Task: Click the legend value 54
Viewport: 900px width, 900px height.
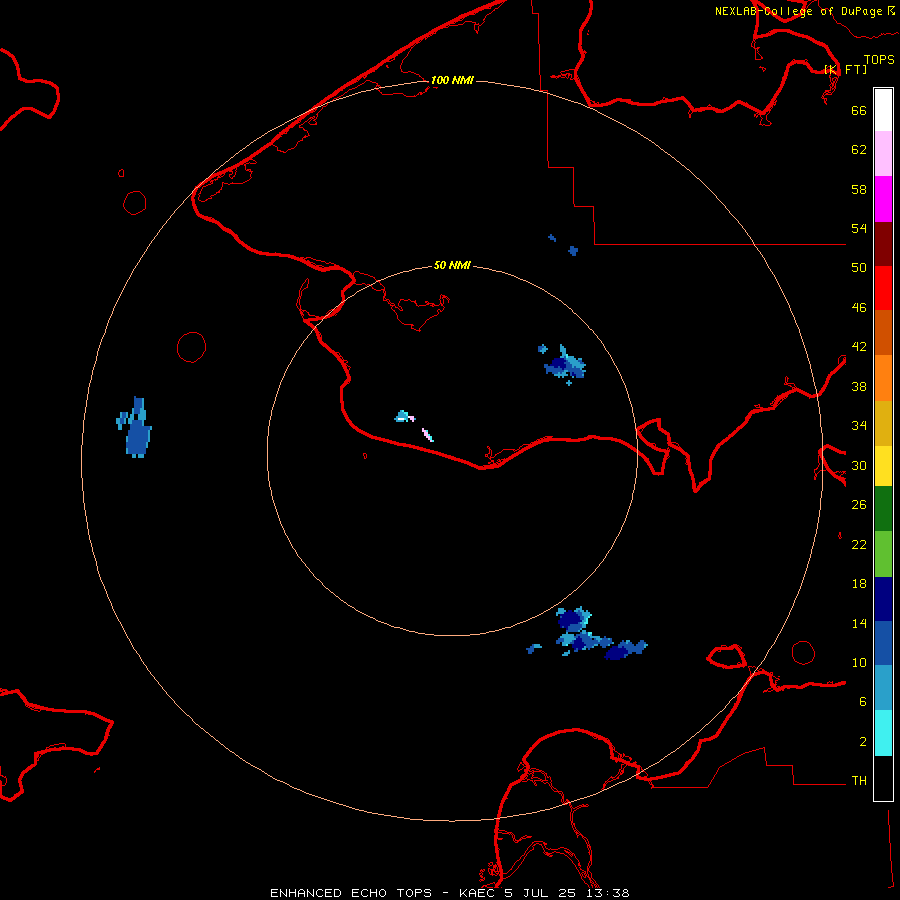Action: click(859, 228)
